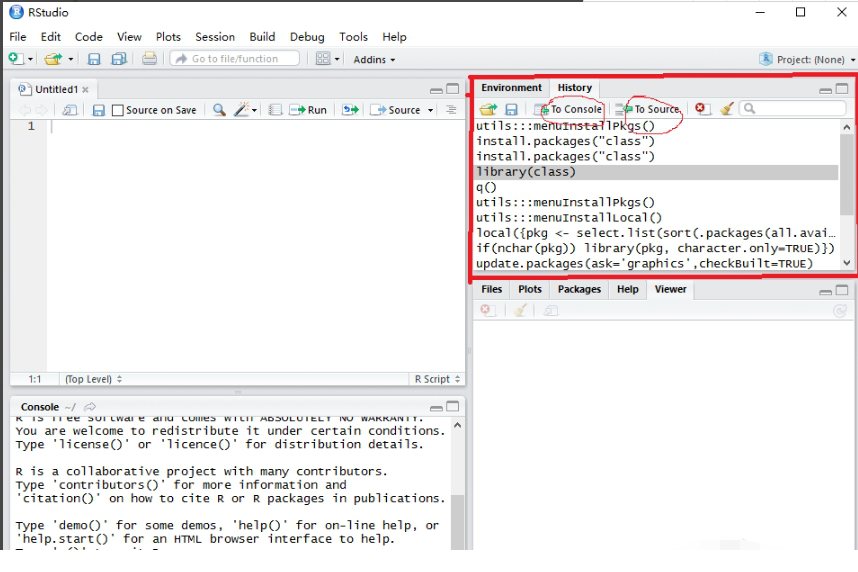Open the Plots menu
Screen dimensions: 858x572
[168, 37]
